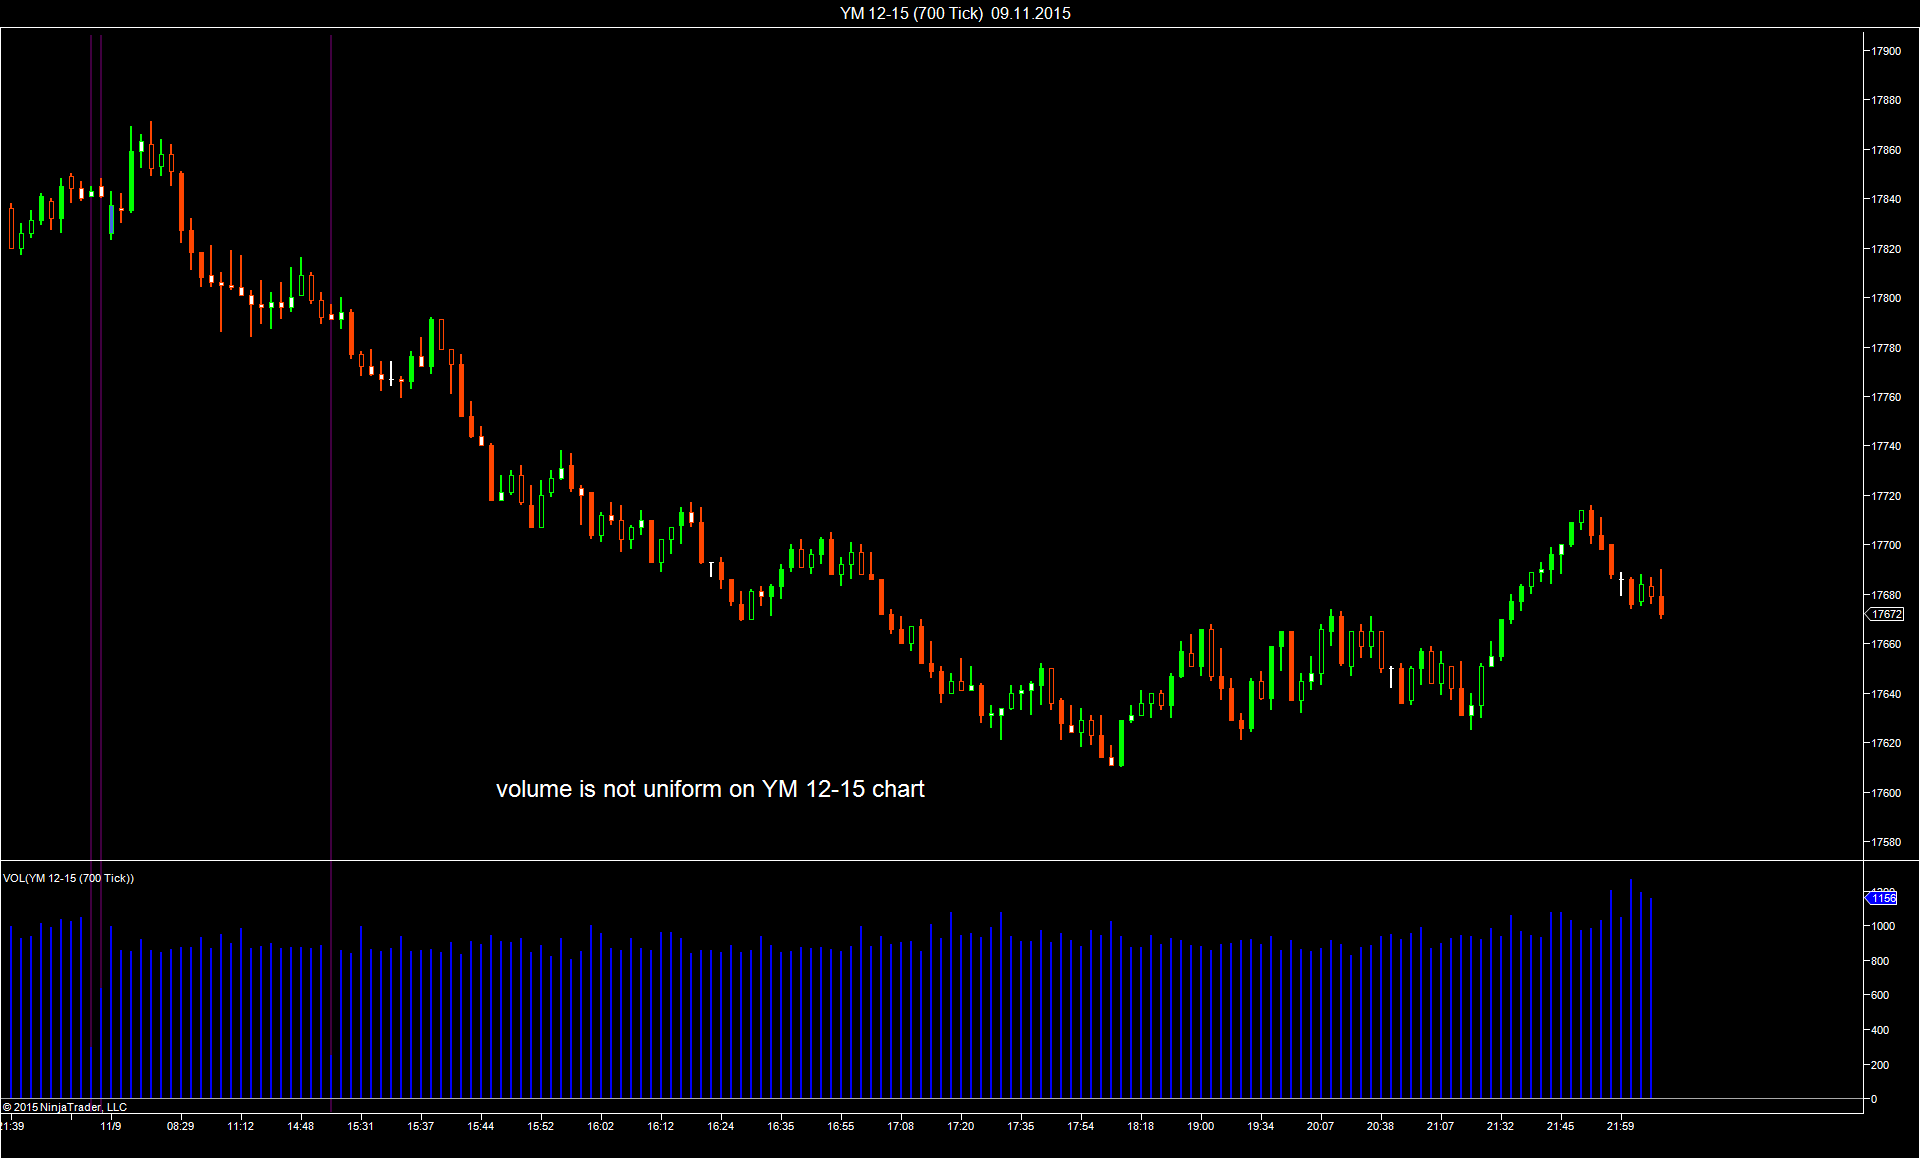Click the 08:29 label on time axis

[181, 1126]
